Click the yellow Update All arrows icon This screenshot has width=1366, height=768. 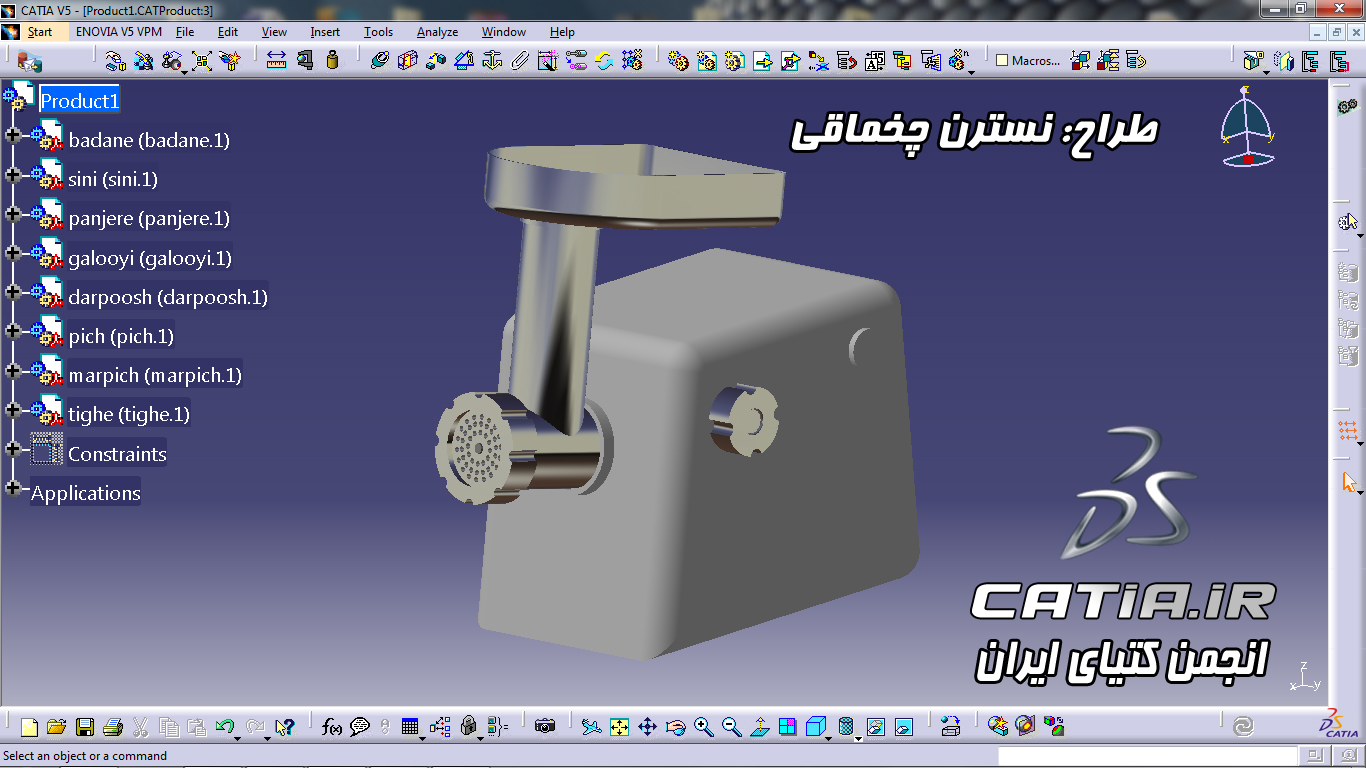point(604,60)
